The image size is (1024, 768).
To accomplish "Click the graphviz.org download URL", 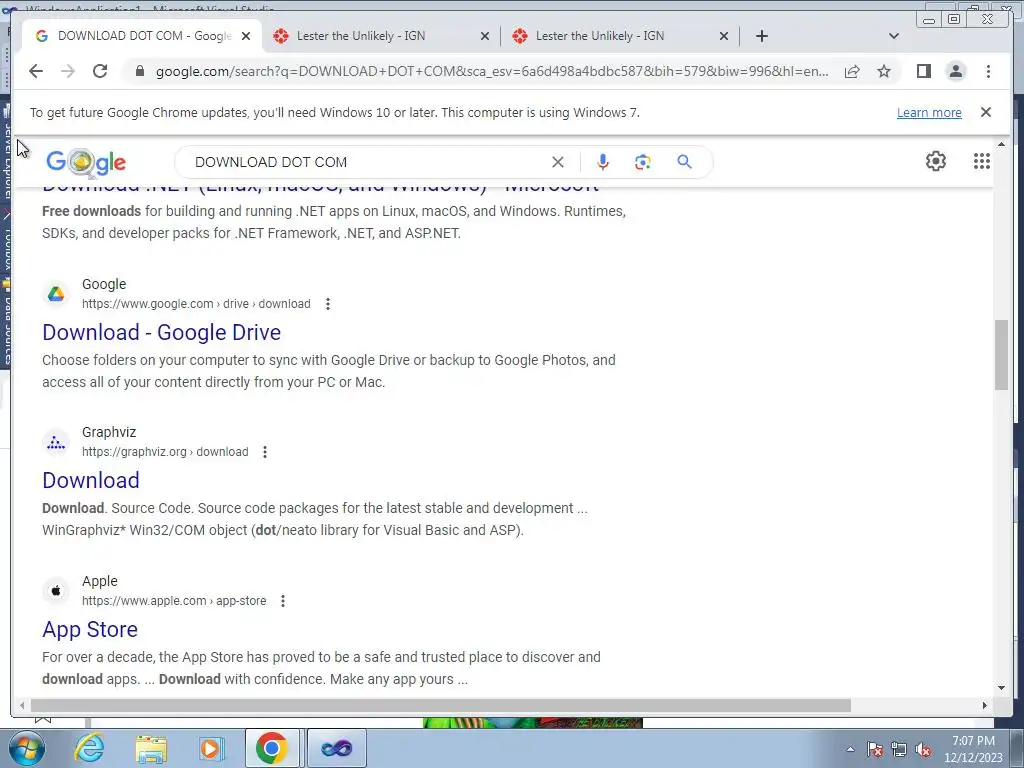I will [165, 452].
